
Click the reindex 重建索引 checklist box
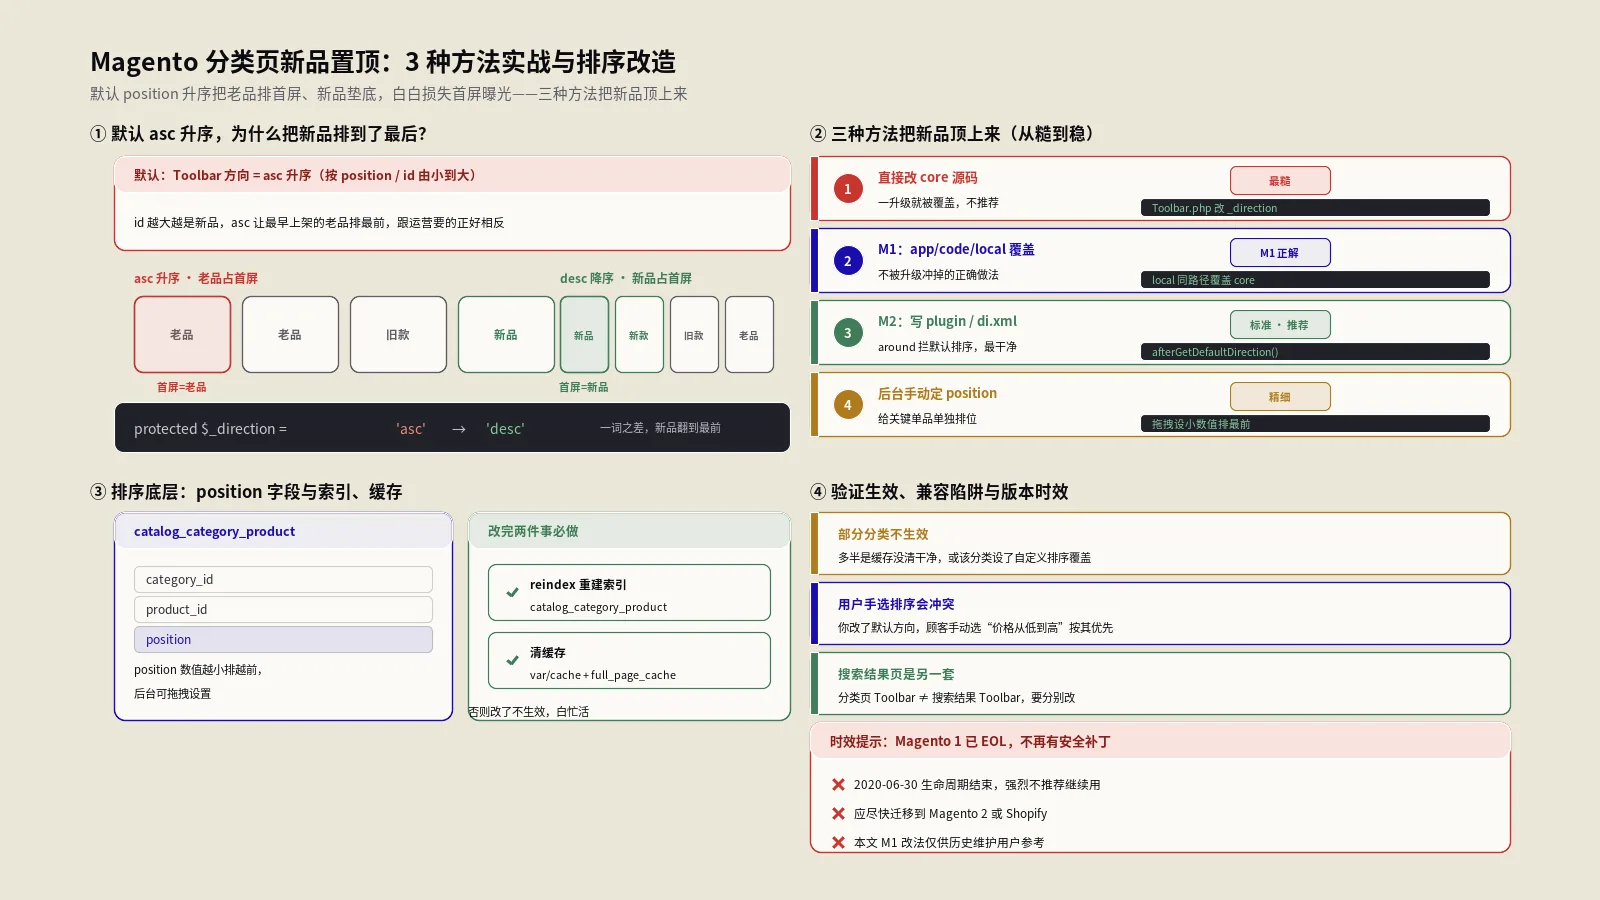tap(629, 593)
